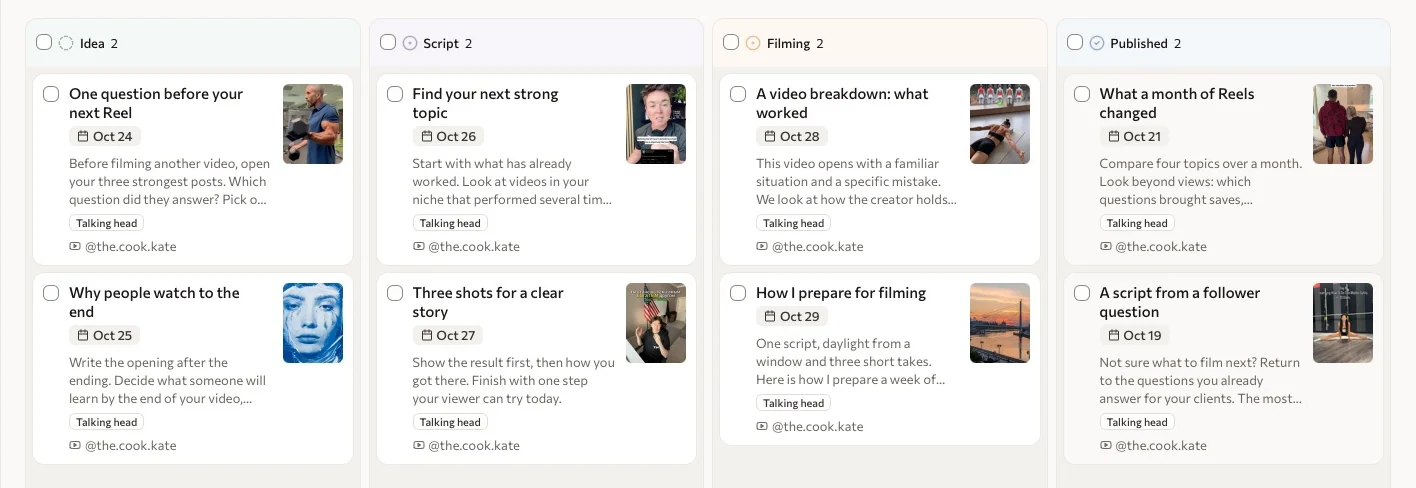The width and height of the screenshot is (1416, 488).
Task: Click Talking head tag on 'How I prepare for filming' card
Action: pos(794,403)
